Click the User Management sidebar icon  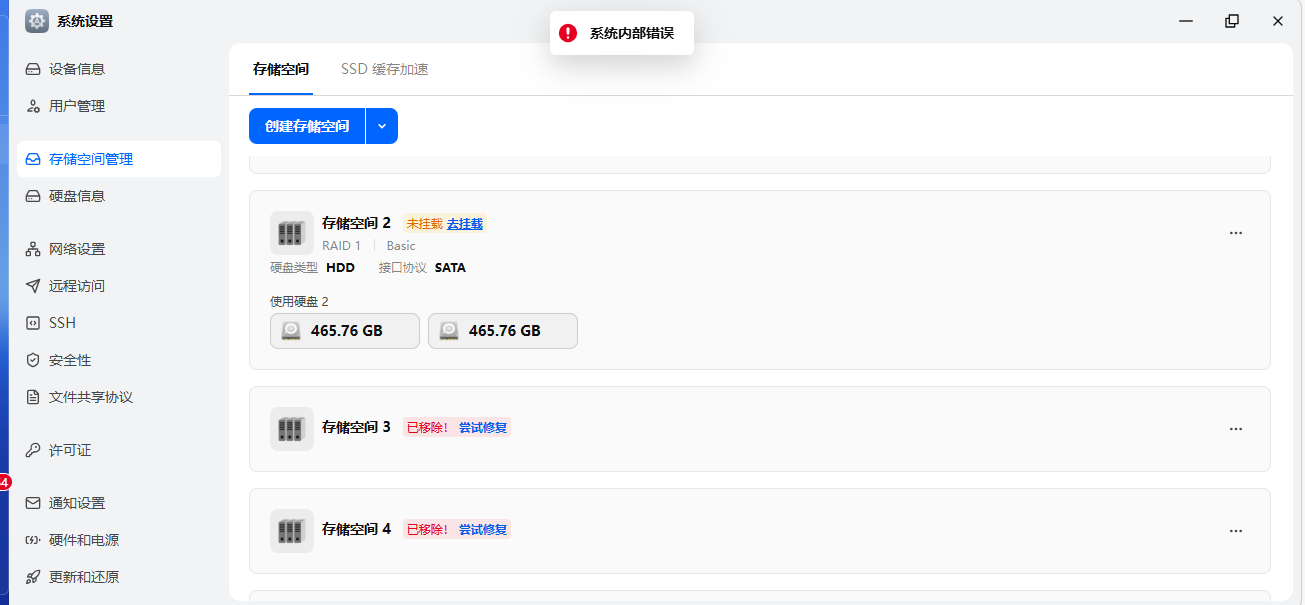pyautogui.click(x=33, y=106)
